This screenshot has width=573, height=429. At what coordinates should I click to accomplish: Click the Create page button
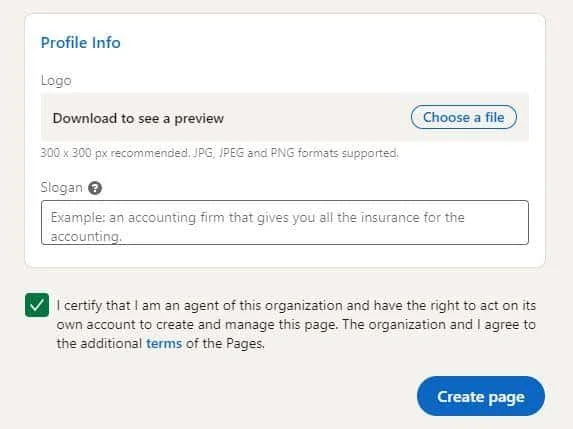(x=481, y=396)
